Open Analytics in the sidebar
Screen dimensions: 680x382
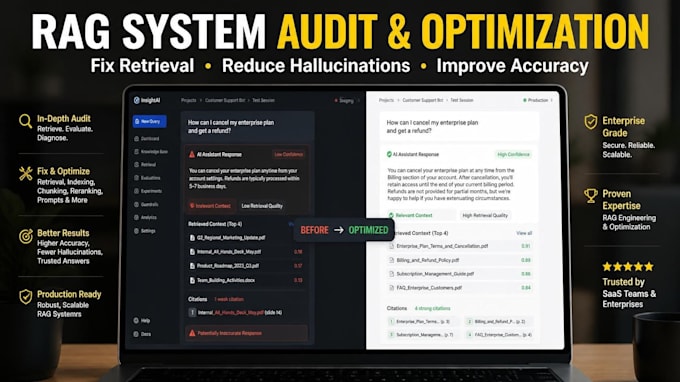coord(145,217)
